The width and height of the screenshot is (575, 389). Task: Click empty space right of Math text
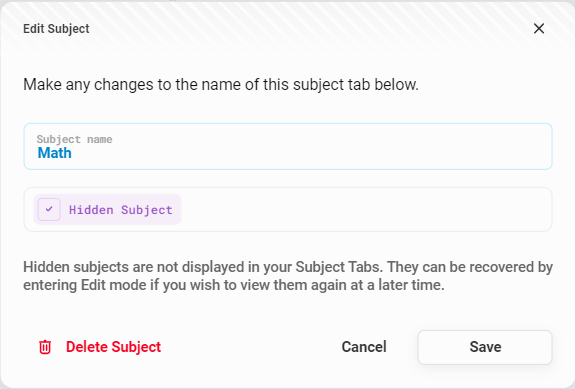[312, 153]
